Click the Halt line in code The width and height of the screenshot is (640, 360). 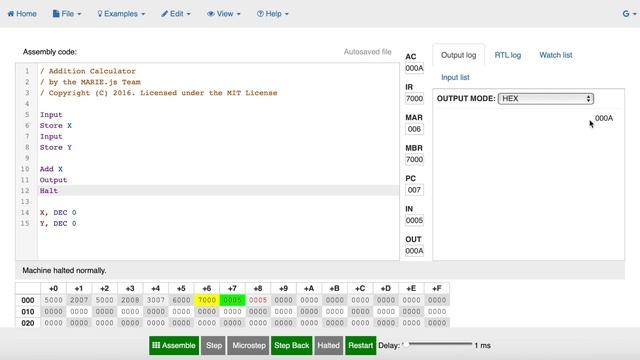click(x=218, y=191)
